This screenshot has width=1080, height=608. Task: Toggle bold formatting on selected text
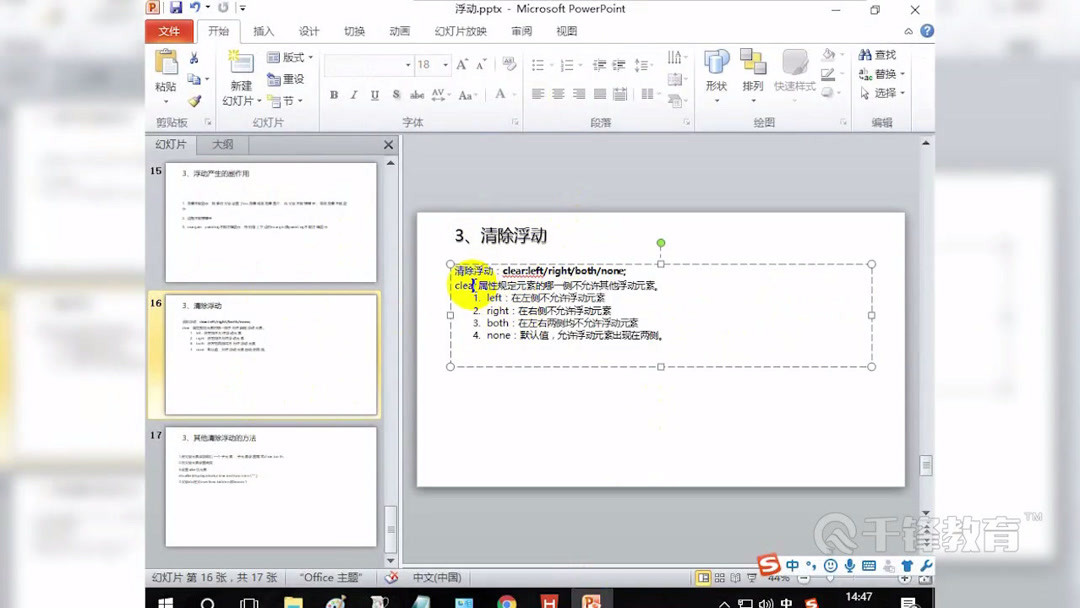[334, 94]
